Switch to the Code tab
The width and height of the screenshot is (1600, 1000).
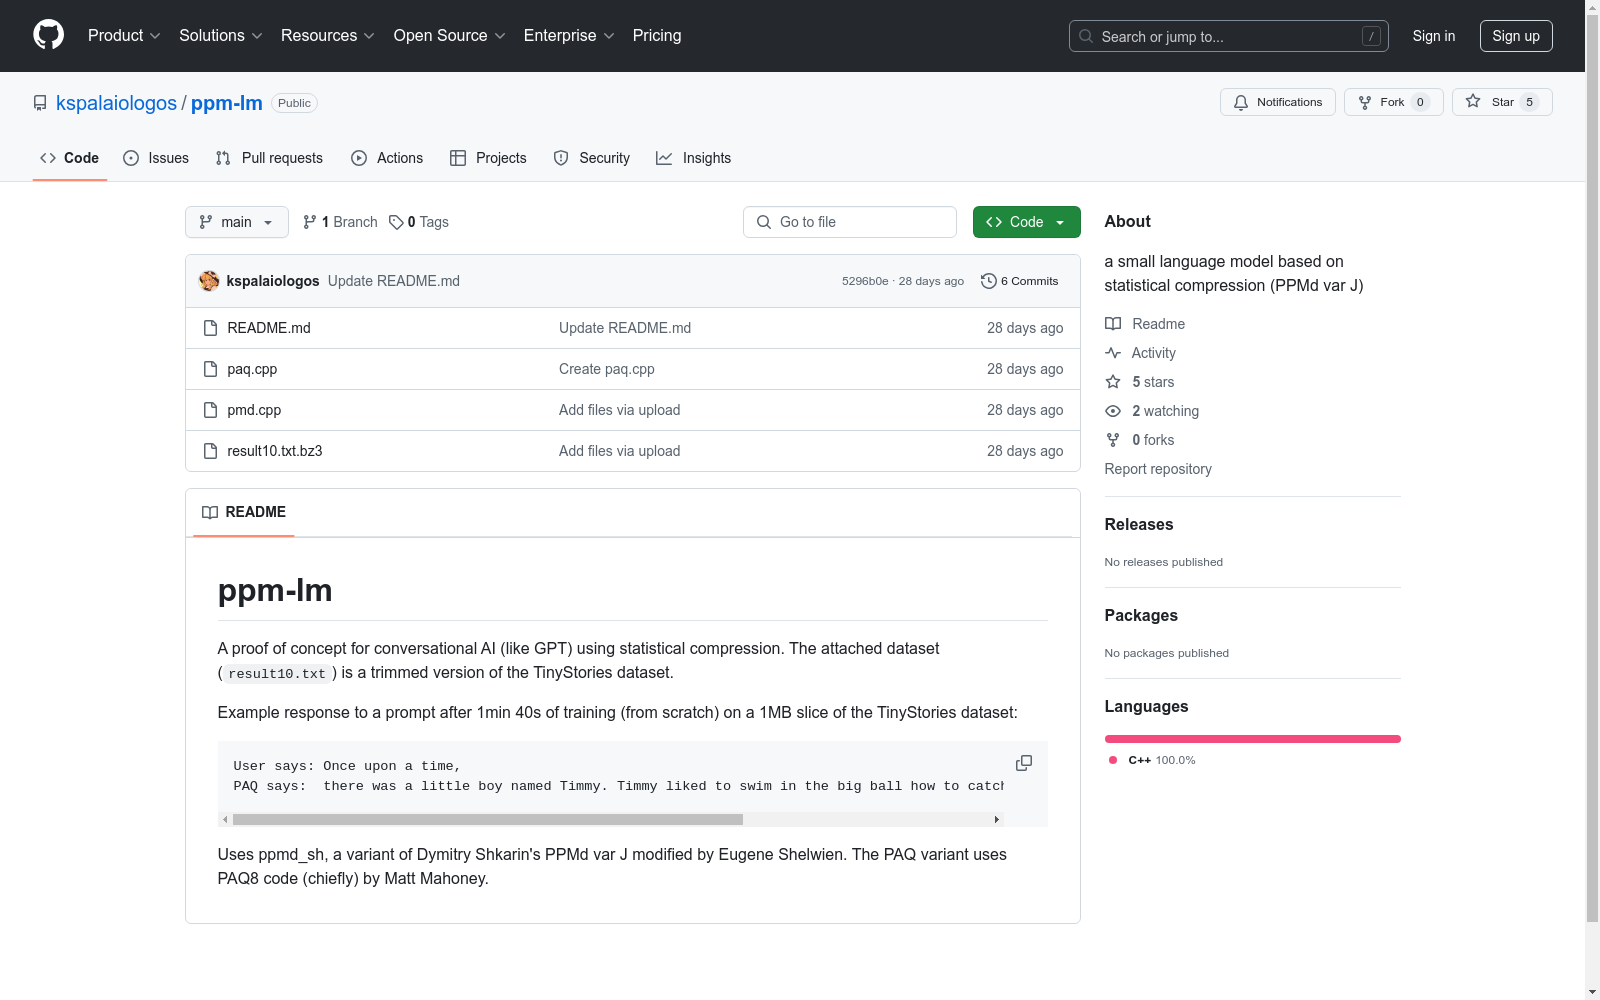tap(70, 158)
